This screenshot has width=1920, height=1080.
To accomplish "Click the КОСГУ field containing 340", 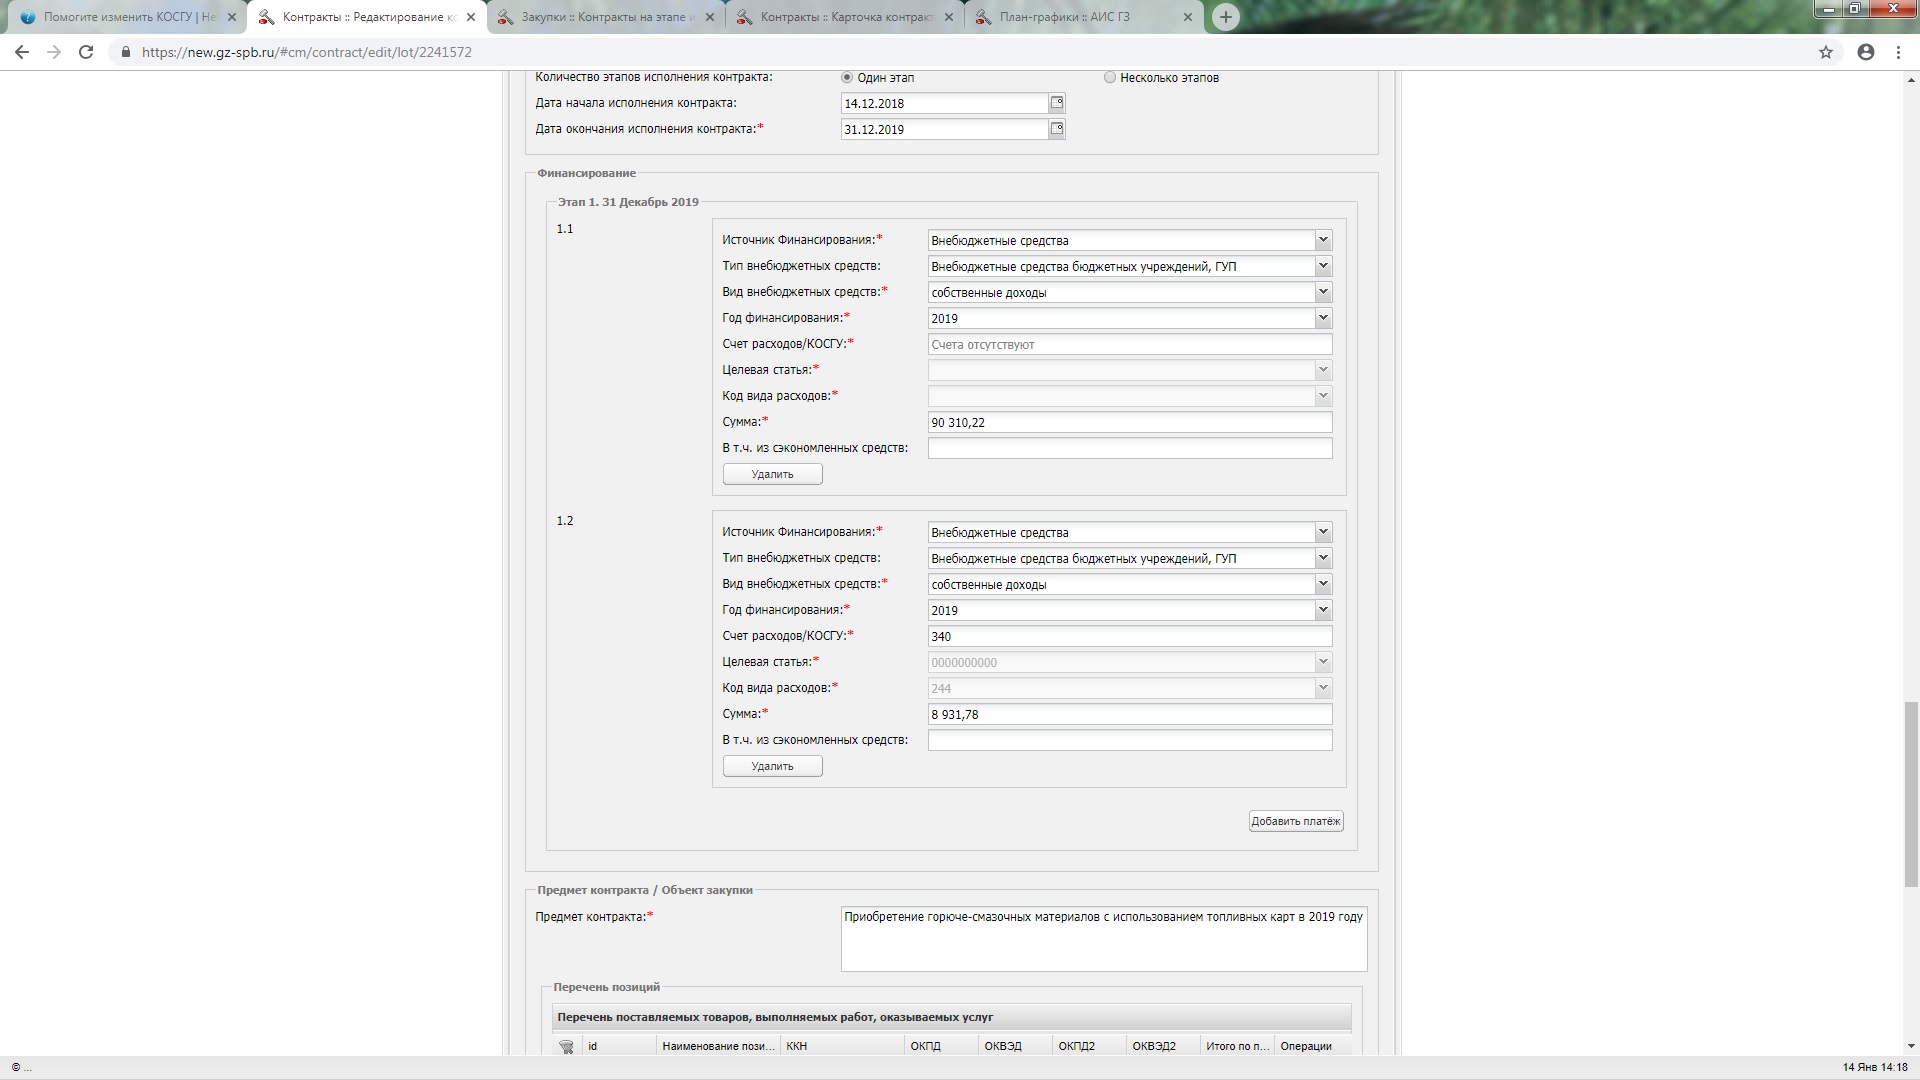I will pyautogui.click(x=1130, y=636).
